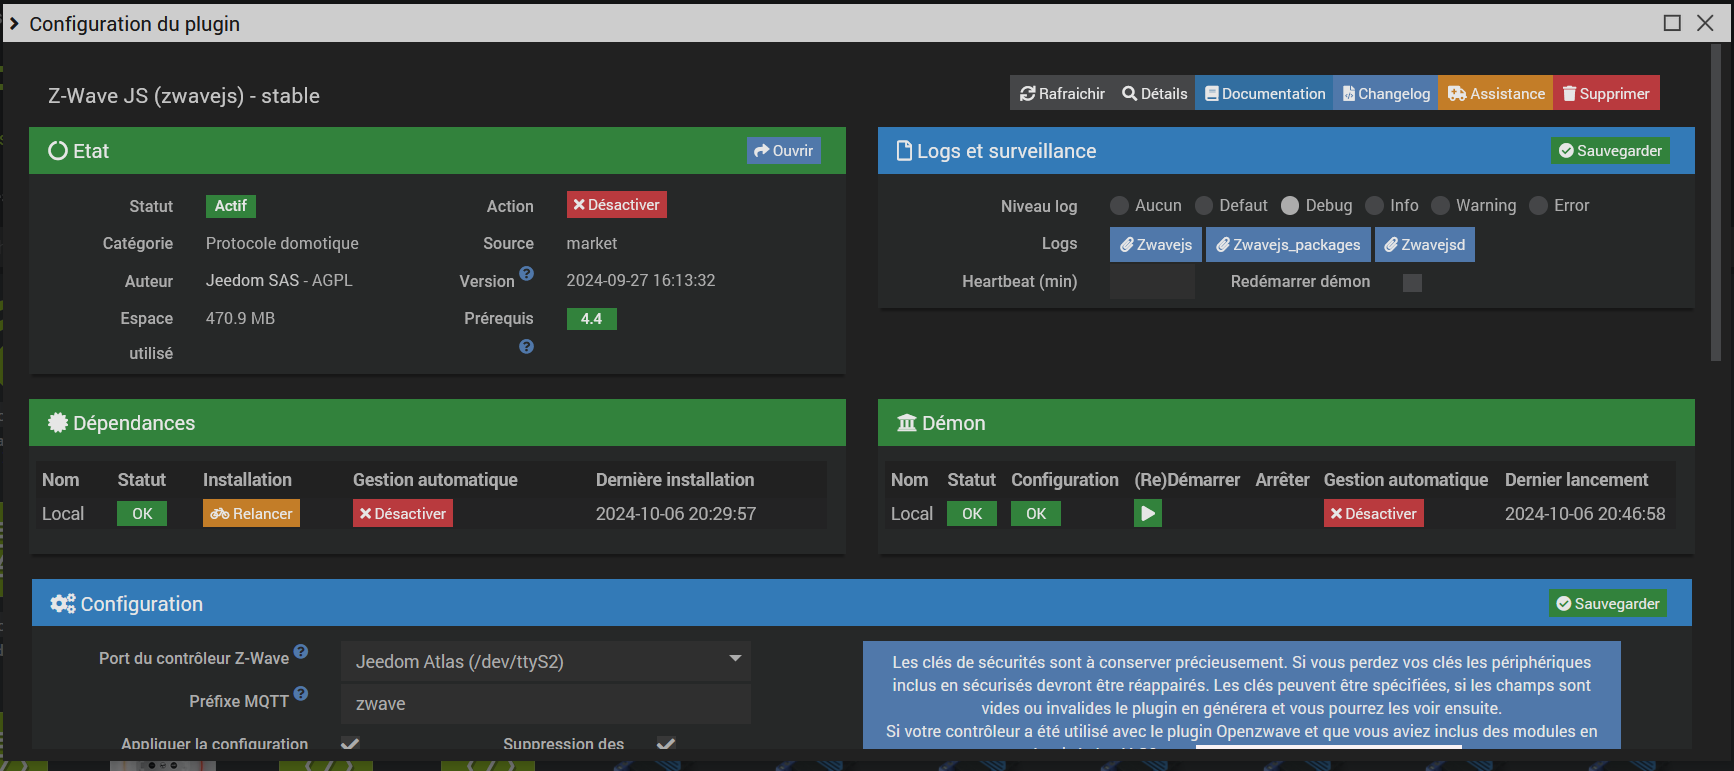Click help icon beside Préfixe MQTT
This screenshot has width=1734, height=771.
pyautogui.click(x=301, y=694)
